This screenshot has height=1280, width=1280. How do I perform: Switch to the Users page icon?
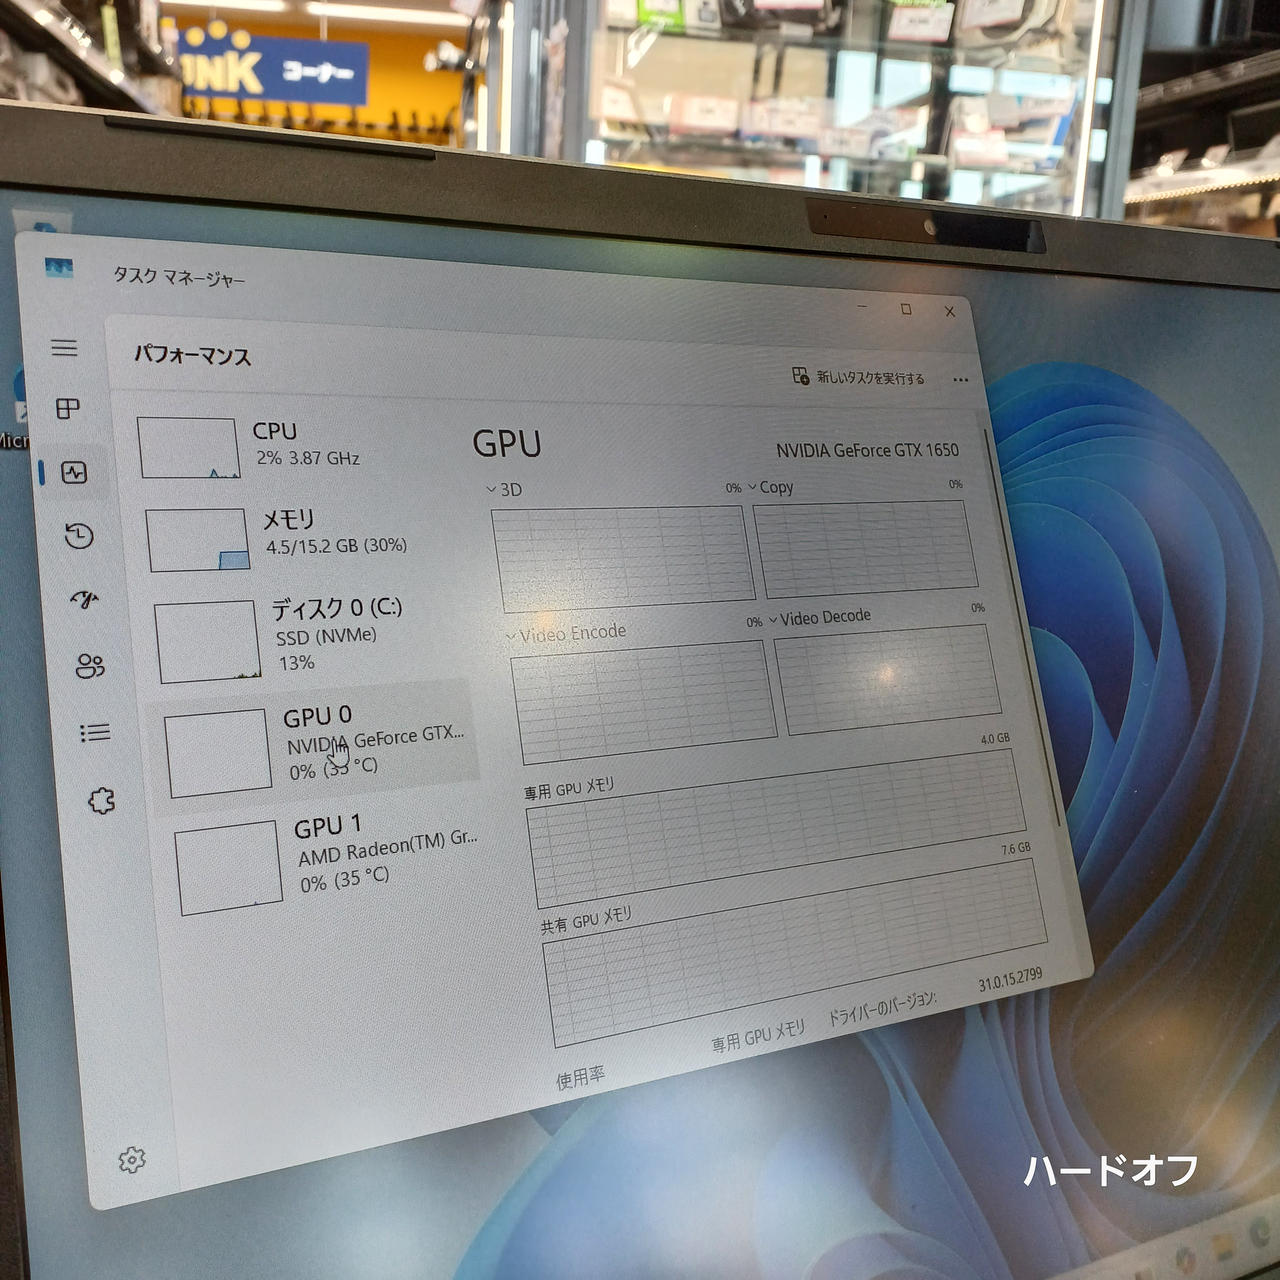coord(90,666)
